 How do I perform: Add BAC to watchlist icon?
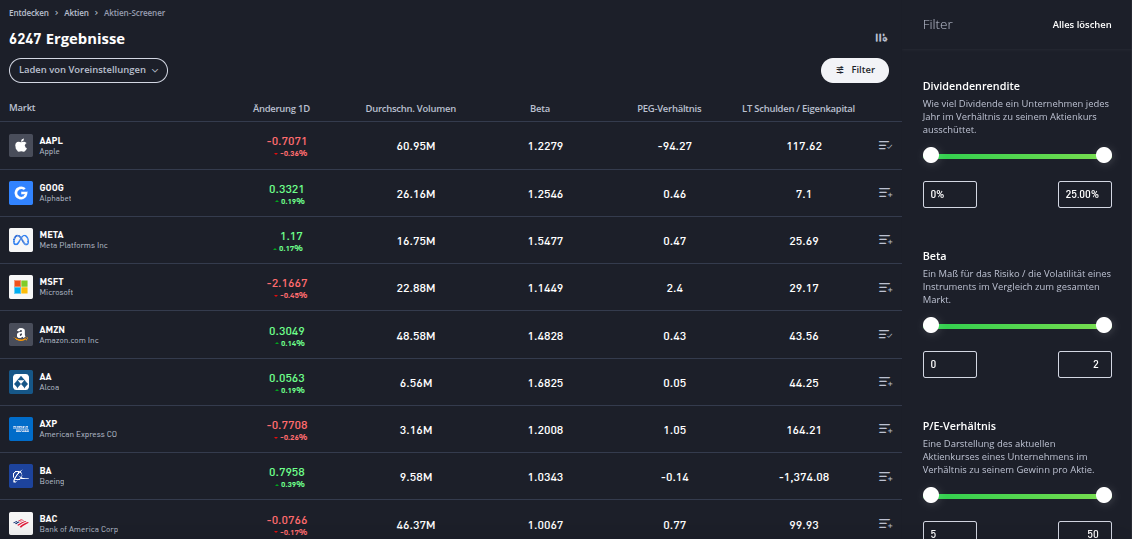pyautogui.click(x=885, y=523)
